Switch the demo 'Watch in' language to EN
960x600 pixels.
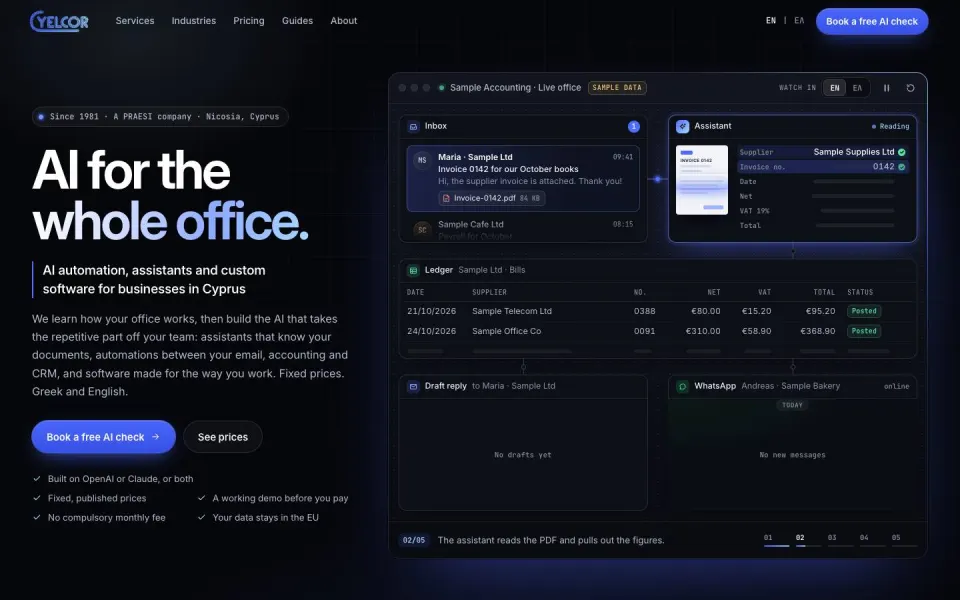pos(834,88)
